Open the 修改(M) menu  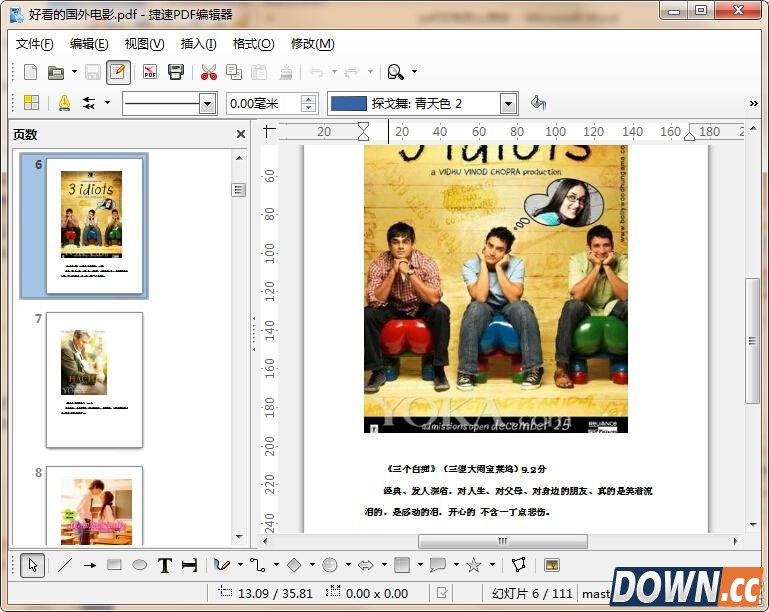click(x=312, y=44)
